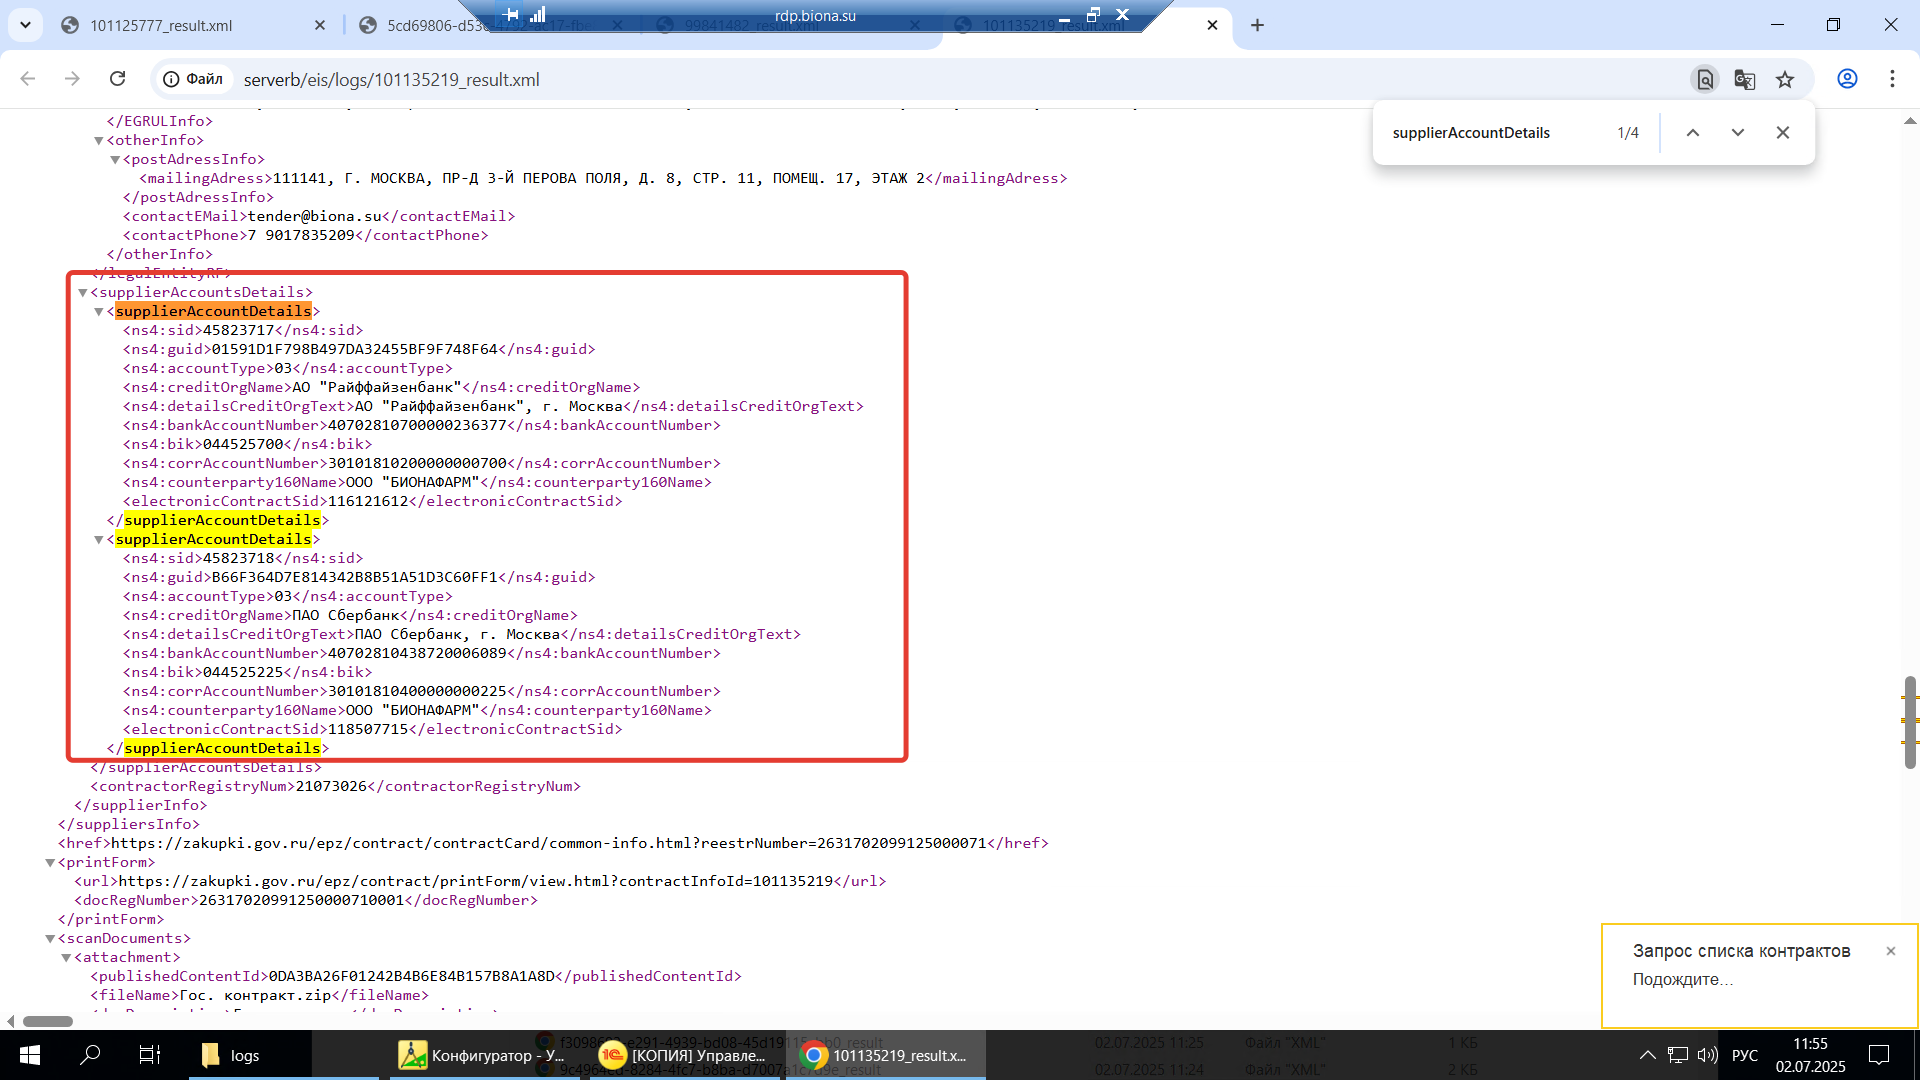1920x1080 pixels.
Task: Open Task View from the taskbar
Action: (x=149, y=1055)
